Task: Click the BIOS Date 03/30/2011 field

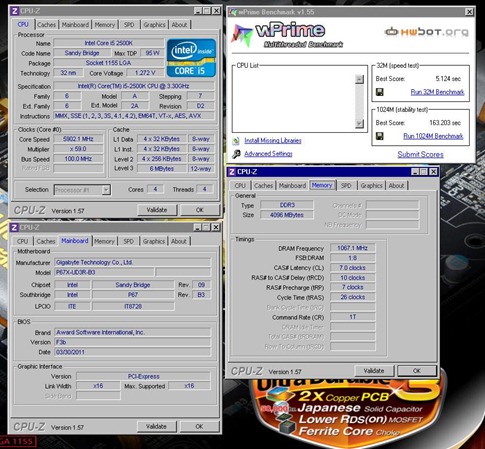Action: [x=132, y=352]
